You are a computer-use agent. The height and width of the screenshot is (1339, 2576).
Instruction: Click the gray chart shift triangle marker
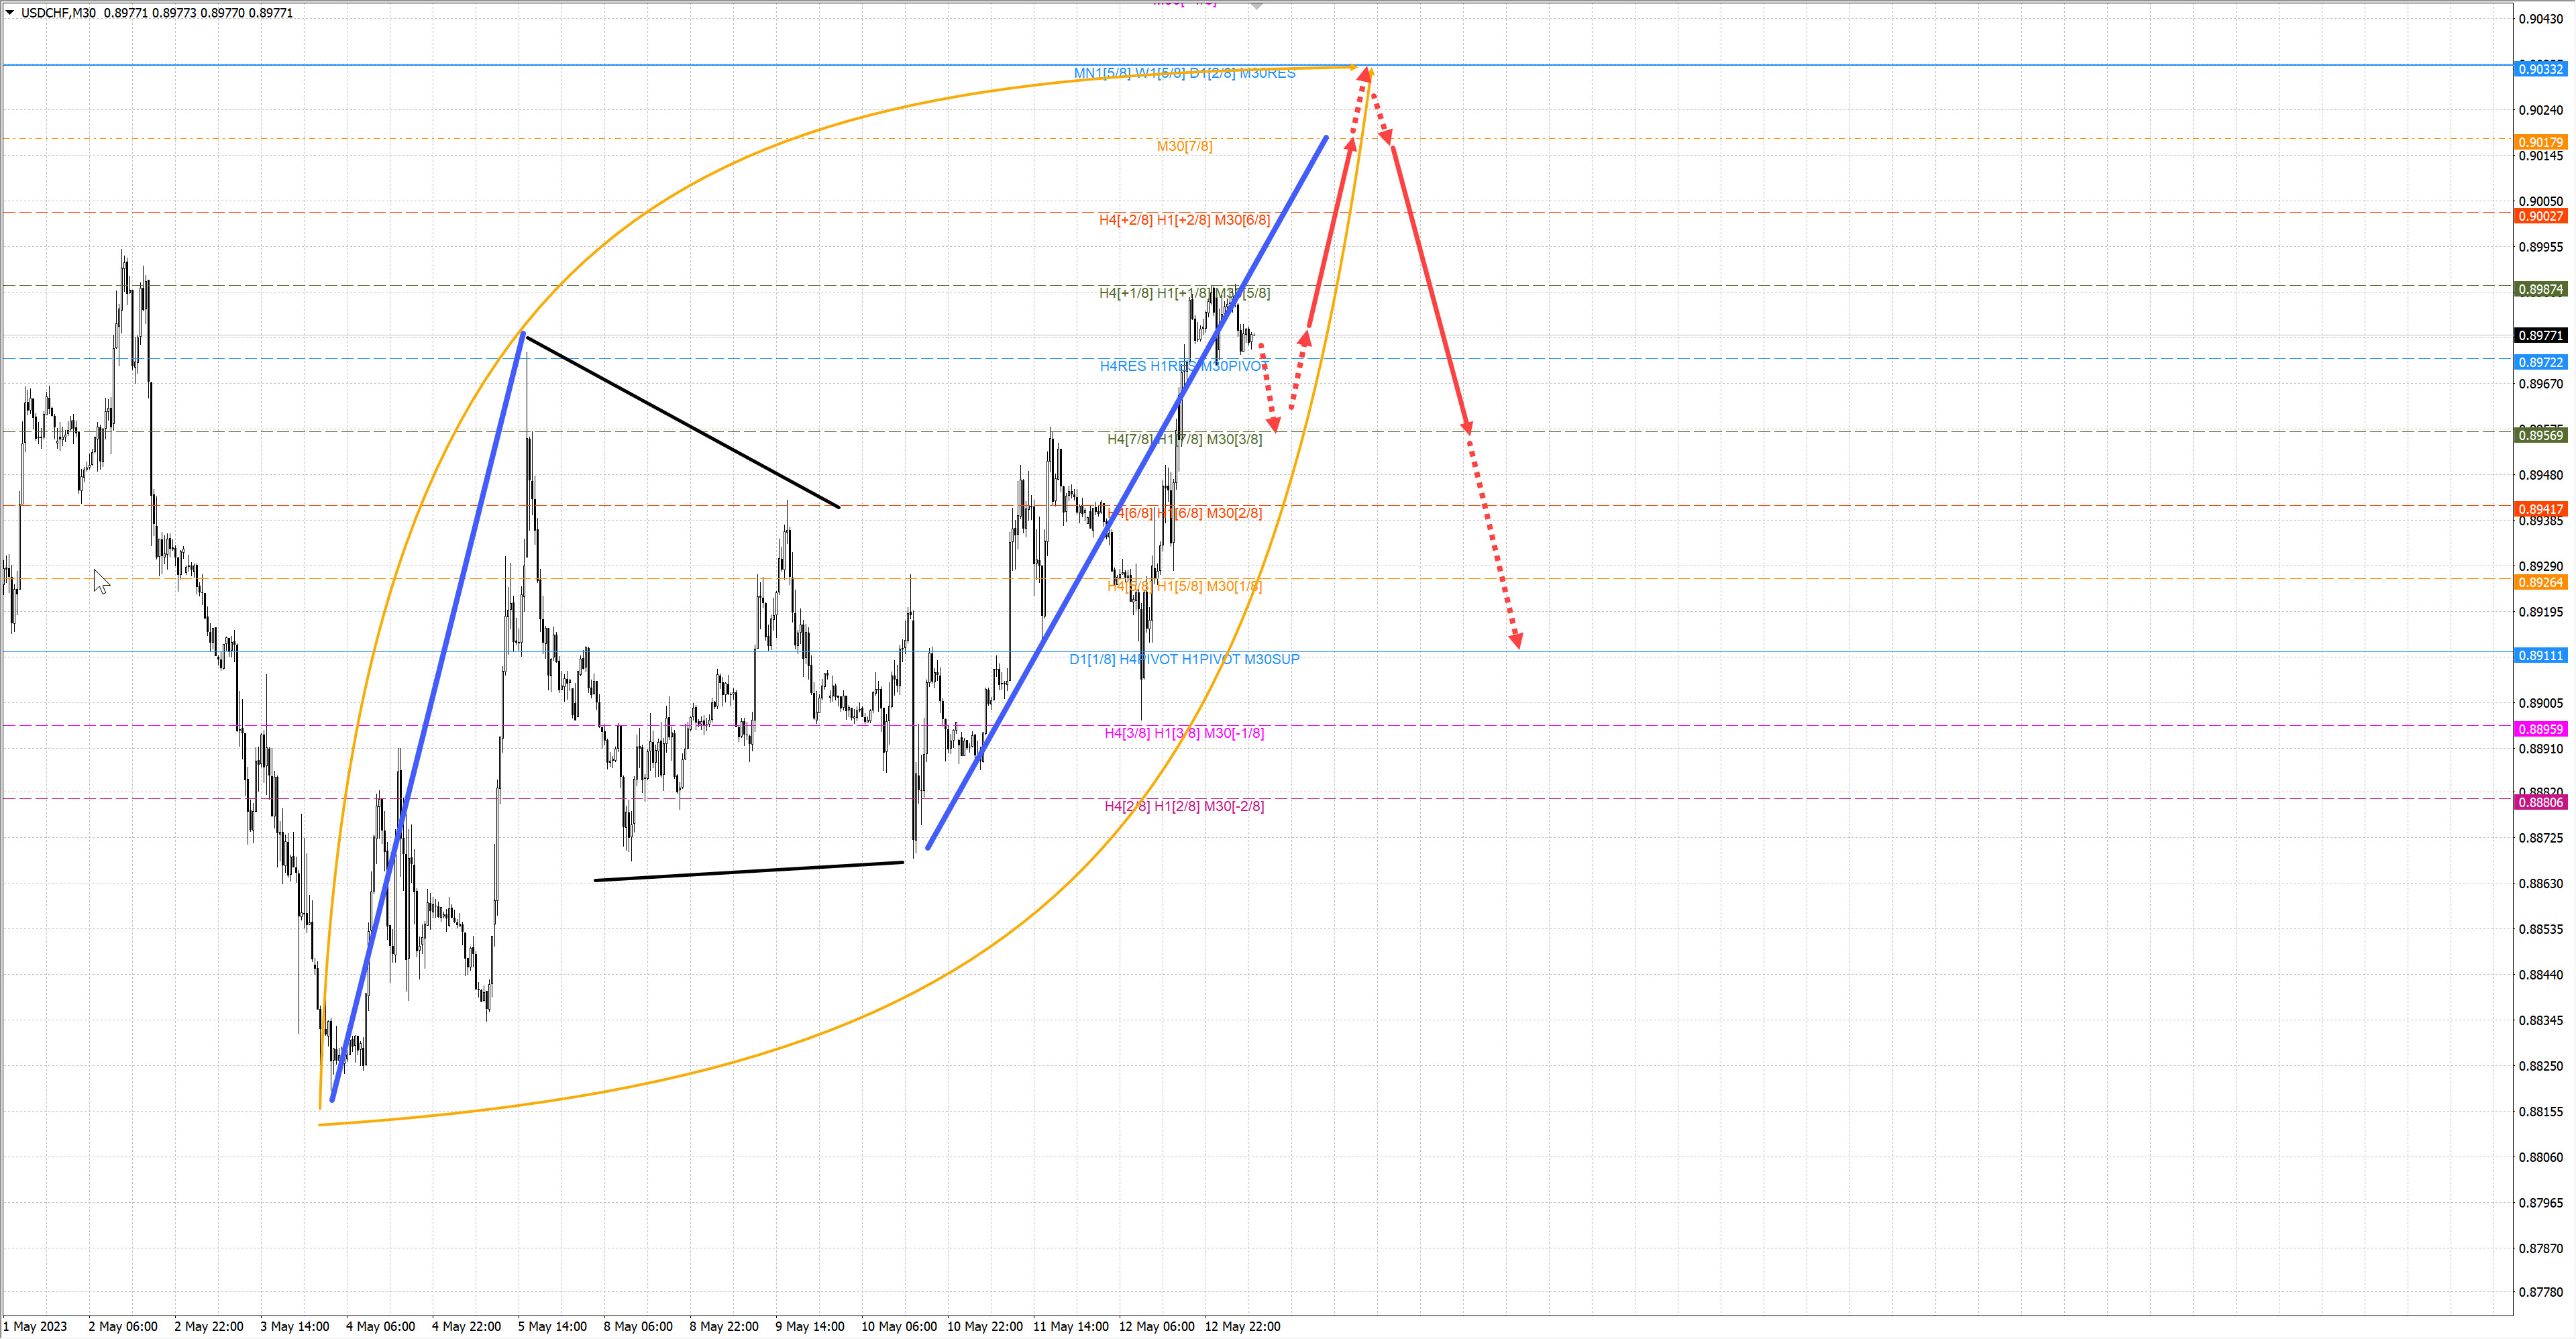[x=1257, y=6]
